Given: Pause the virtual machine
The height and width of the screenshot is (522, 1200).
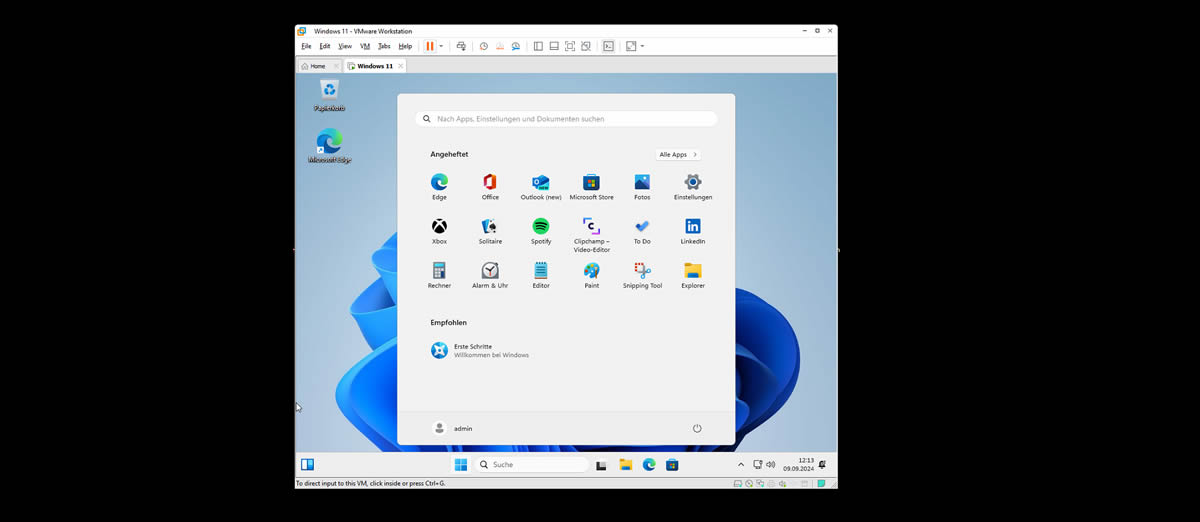Looking at the screenshot, I should pos(430,46).
